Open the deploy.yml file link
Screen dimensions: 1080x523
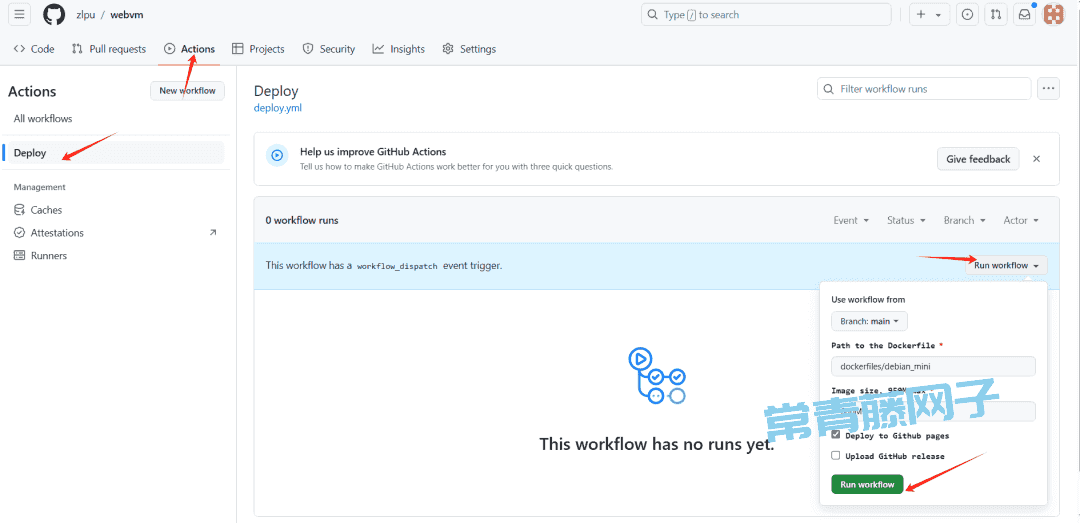pos(278,107)
